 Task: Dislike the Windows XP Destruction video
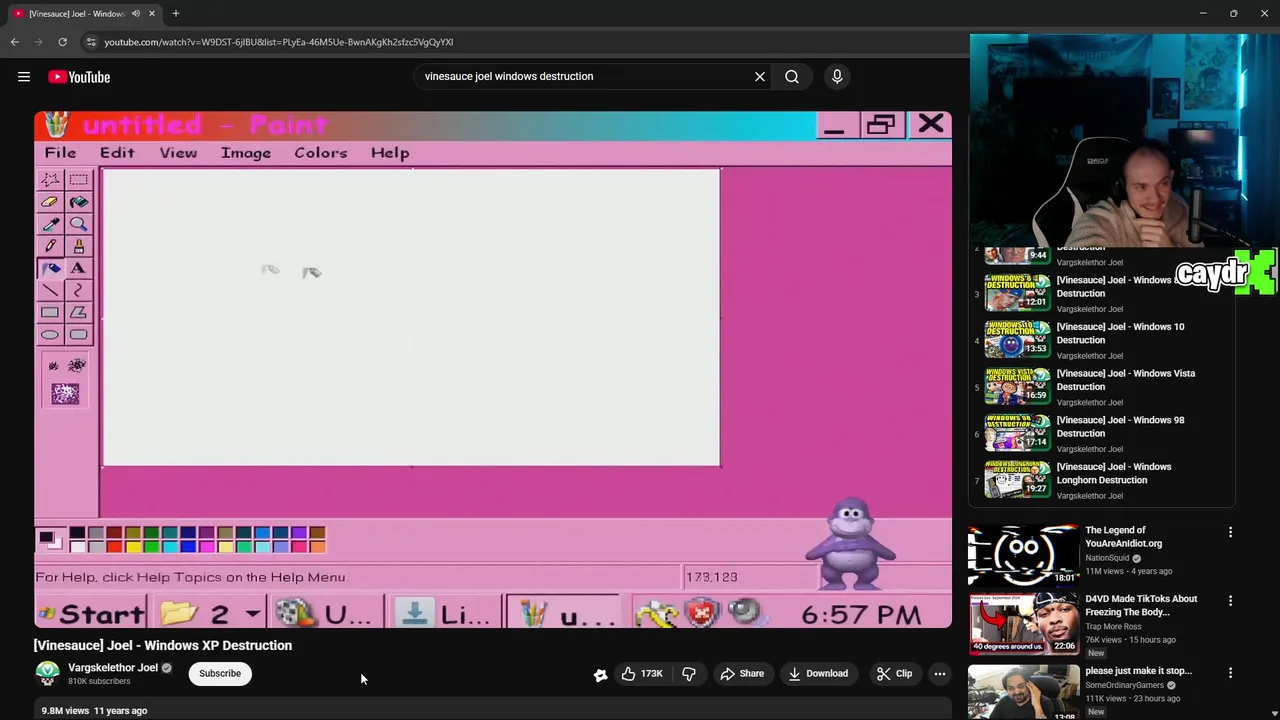coord(689,674)
